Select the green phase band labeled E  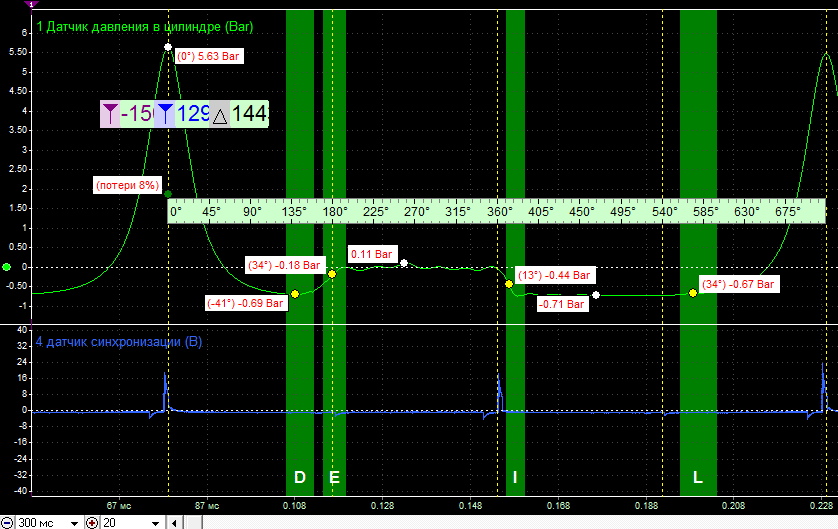[x=335, y=252]
